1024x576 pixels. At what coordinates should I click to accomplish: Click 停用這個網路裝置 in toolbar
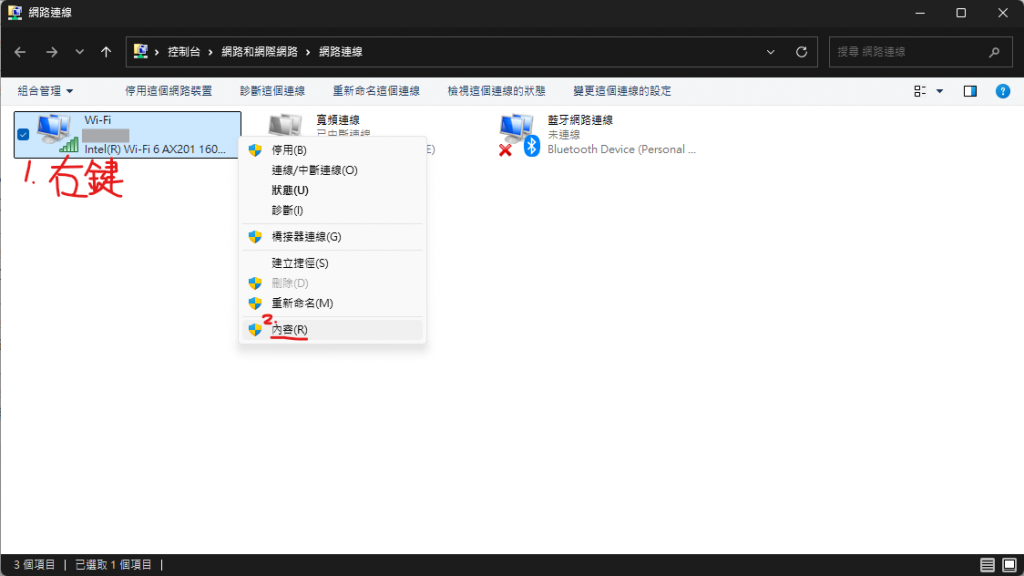(168, 91)
